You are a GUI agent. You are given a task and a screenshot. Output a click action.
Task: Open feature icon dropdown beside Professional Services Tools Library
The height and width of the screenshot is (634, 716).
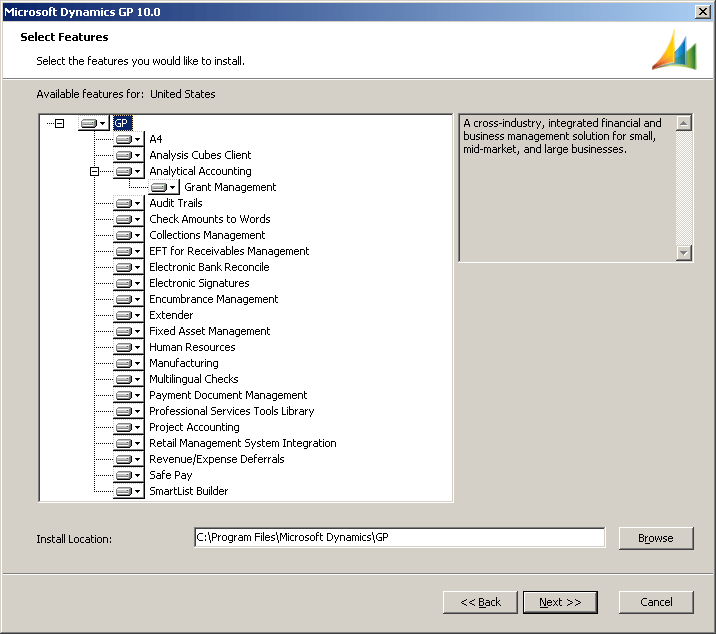pos(129,411)
